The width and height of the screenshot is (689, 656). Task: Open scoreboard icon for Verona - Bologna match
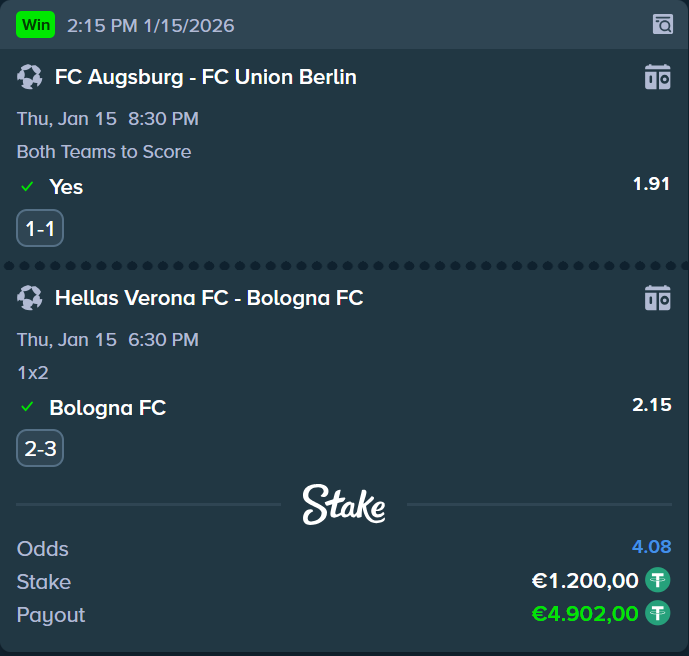point(657,297)
